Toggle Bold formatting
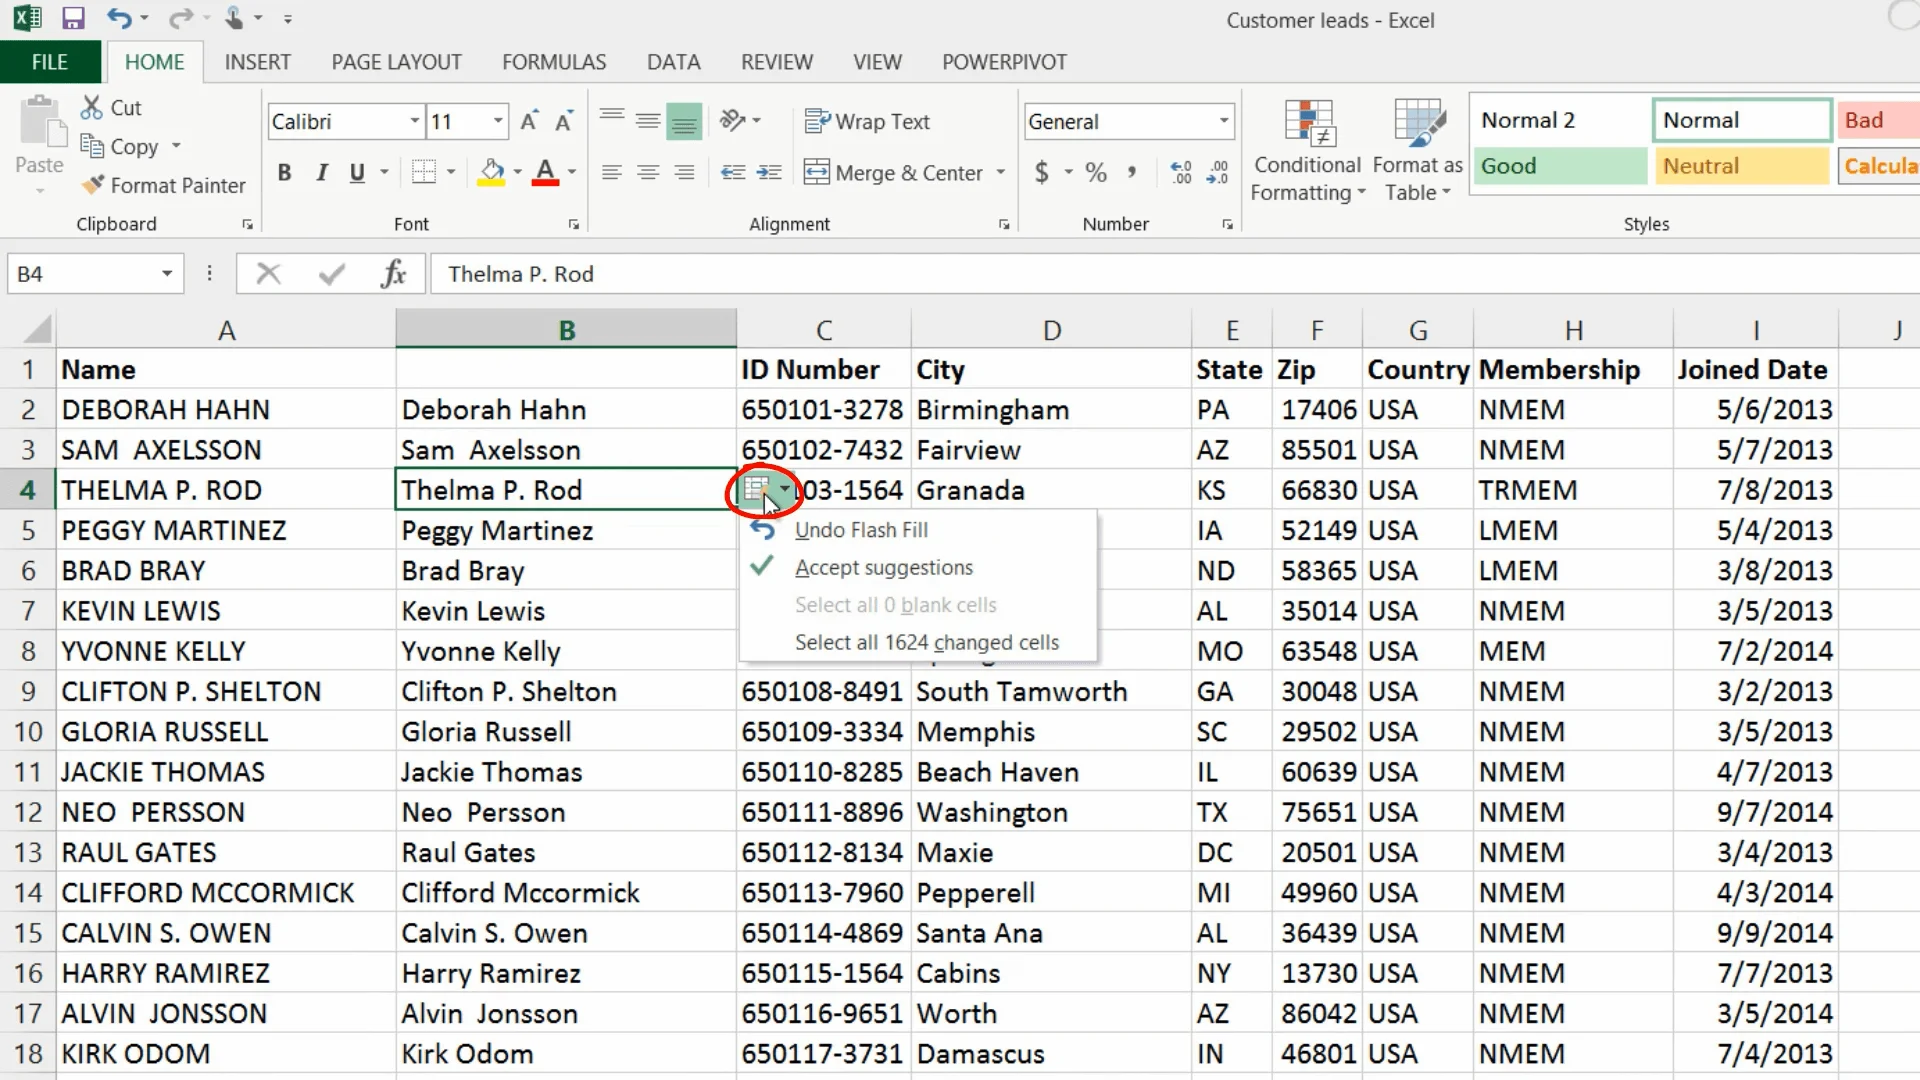Viewport: 1920px width, 1080px height. pyautogui.click(x=285, y=172)
